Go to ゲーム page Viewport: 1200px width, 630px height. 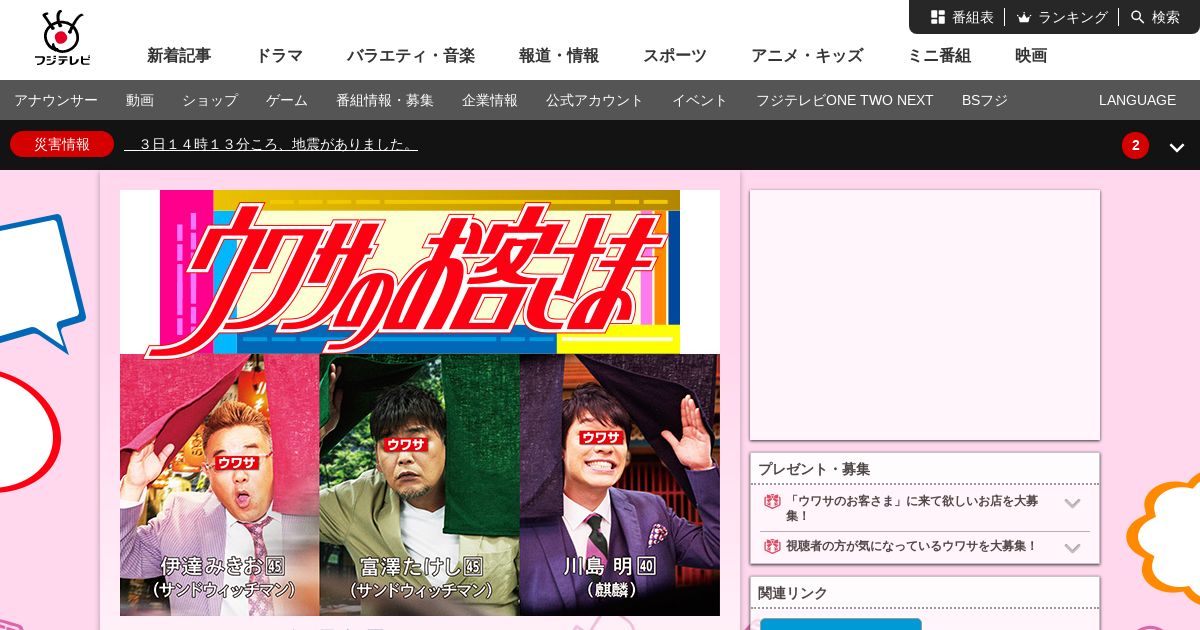click(287, 100)
